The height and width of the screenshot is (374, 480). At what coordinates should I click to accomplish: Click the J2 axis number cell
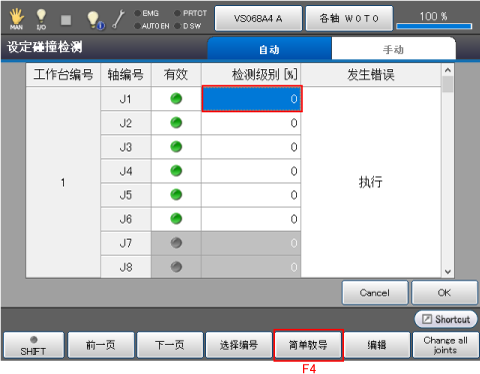point(126,123)
